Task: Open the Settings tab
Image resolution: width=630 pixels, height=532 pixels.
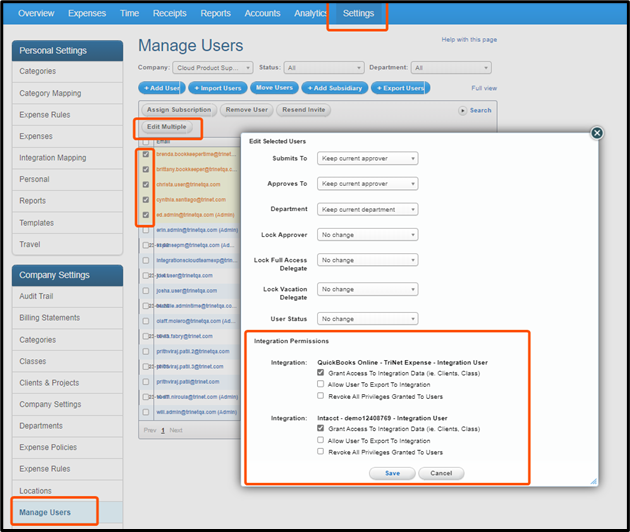Action: 357,14
